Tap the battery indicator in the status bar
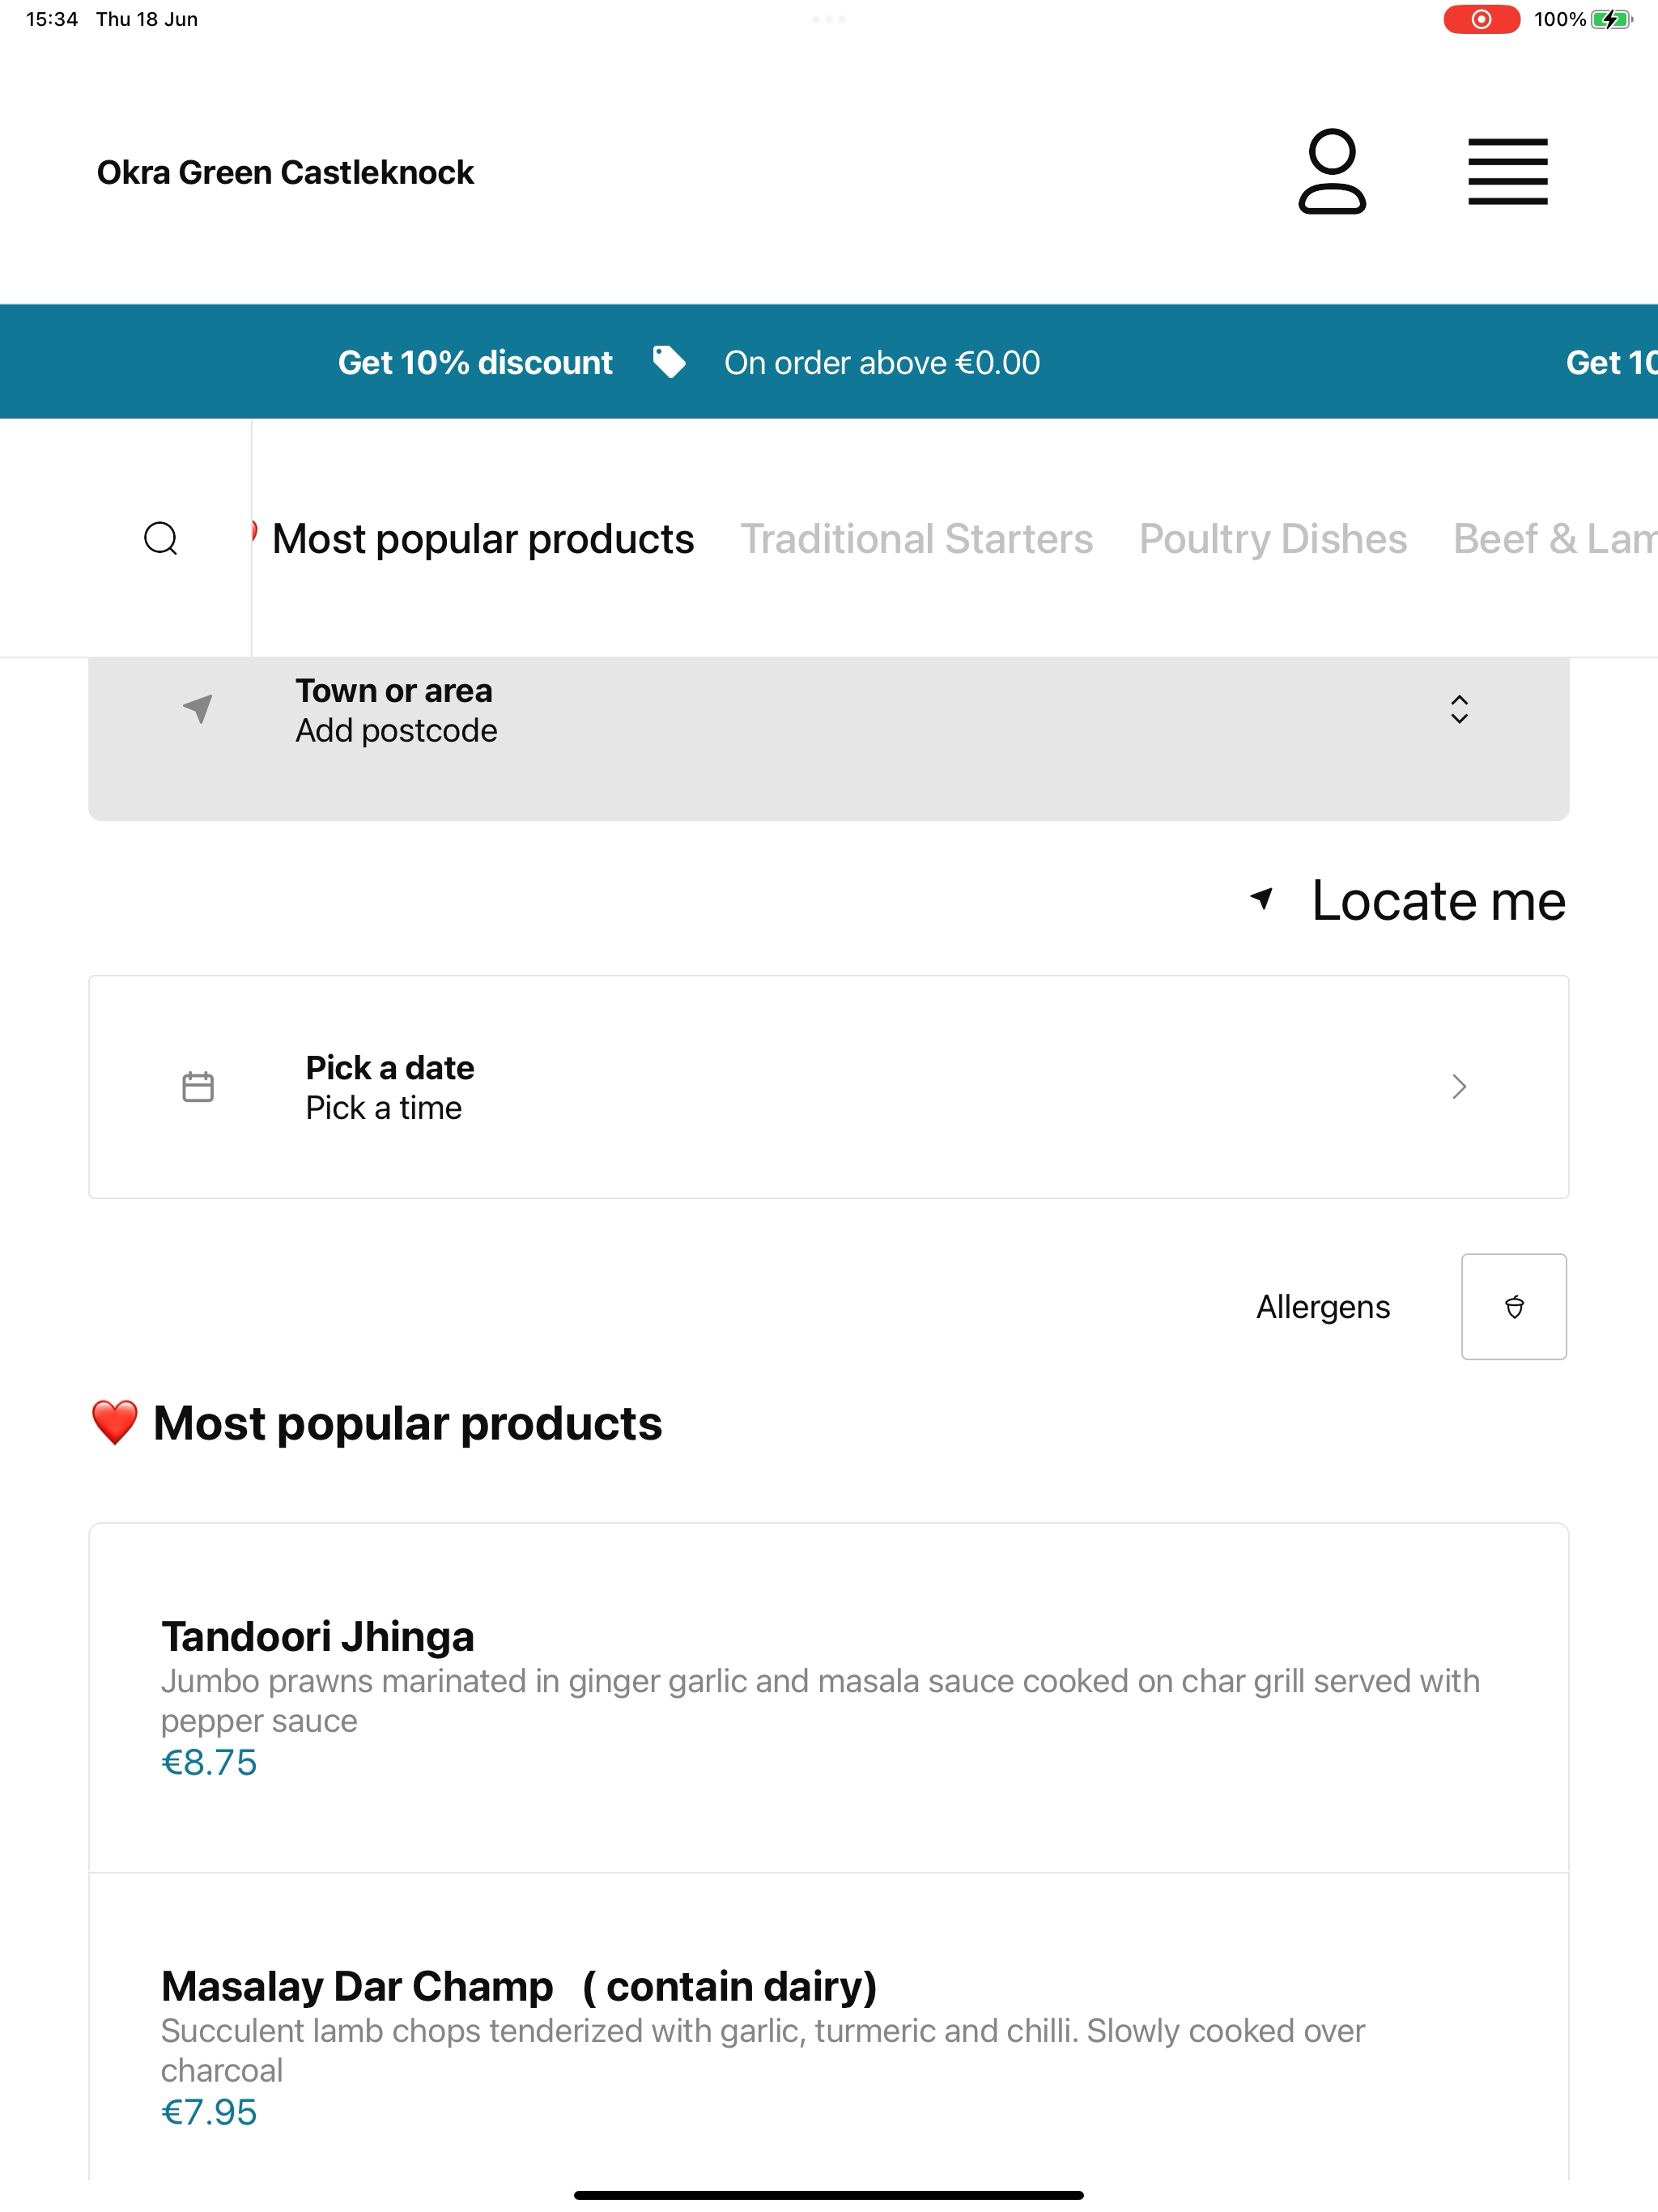Image resolution: width=1658 pixels, height=2212 pixels. (x=1611, y=19)
